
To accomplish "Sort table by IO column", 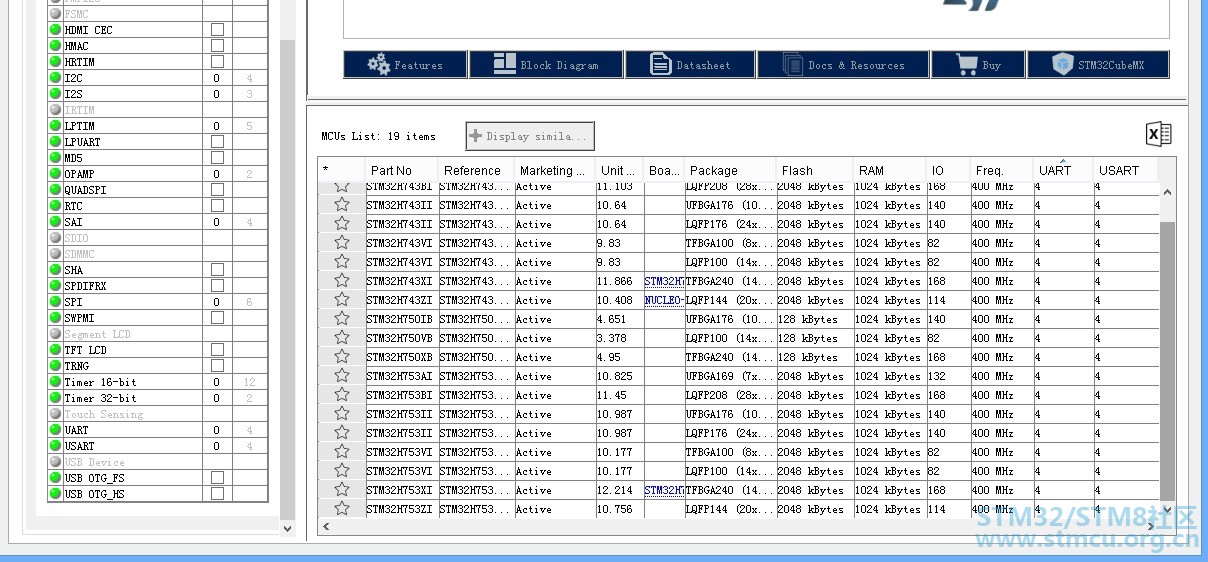I will (948, 170).
